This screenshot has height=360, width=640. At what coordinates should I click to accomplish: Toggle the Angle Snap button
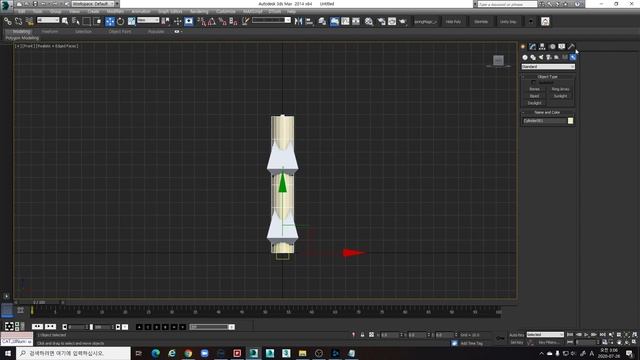[x=212, y=21]
